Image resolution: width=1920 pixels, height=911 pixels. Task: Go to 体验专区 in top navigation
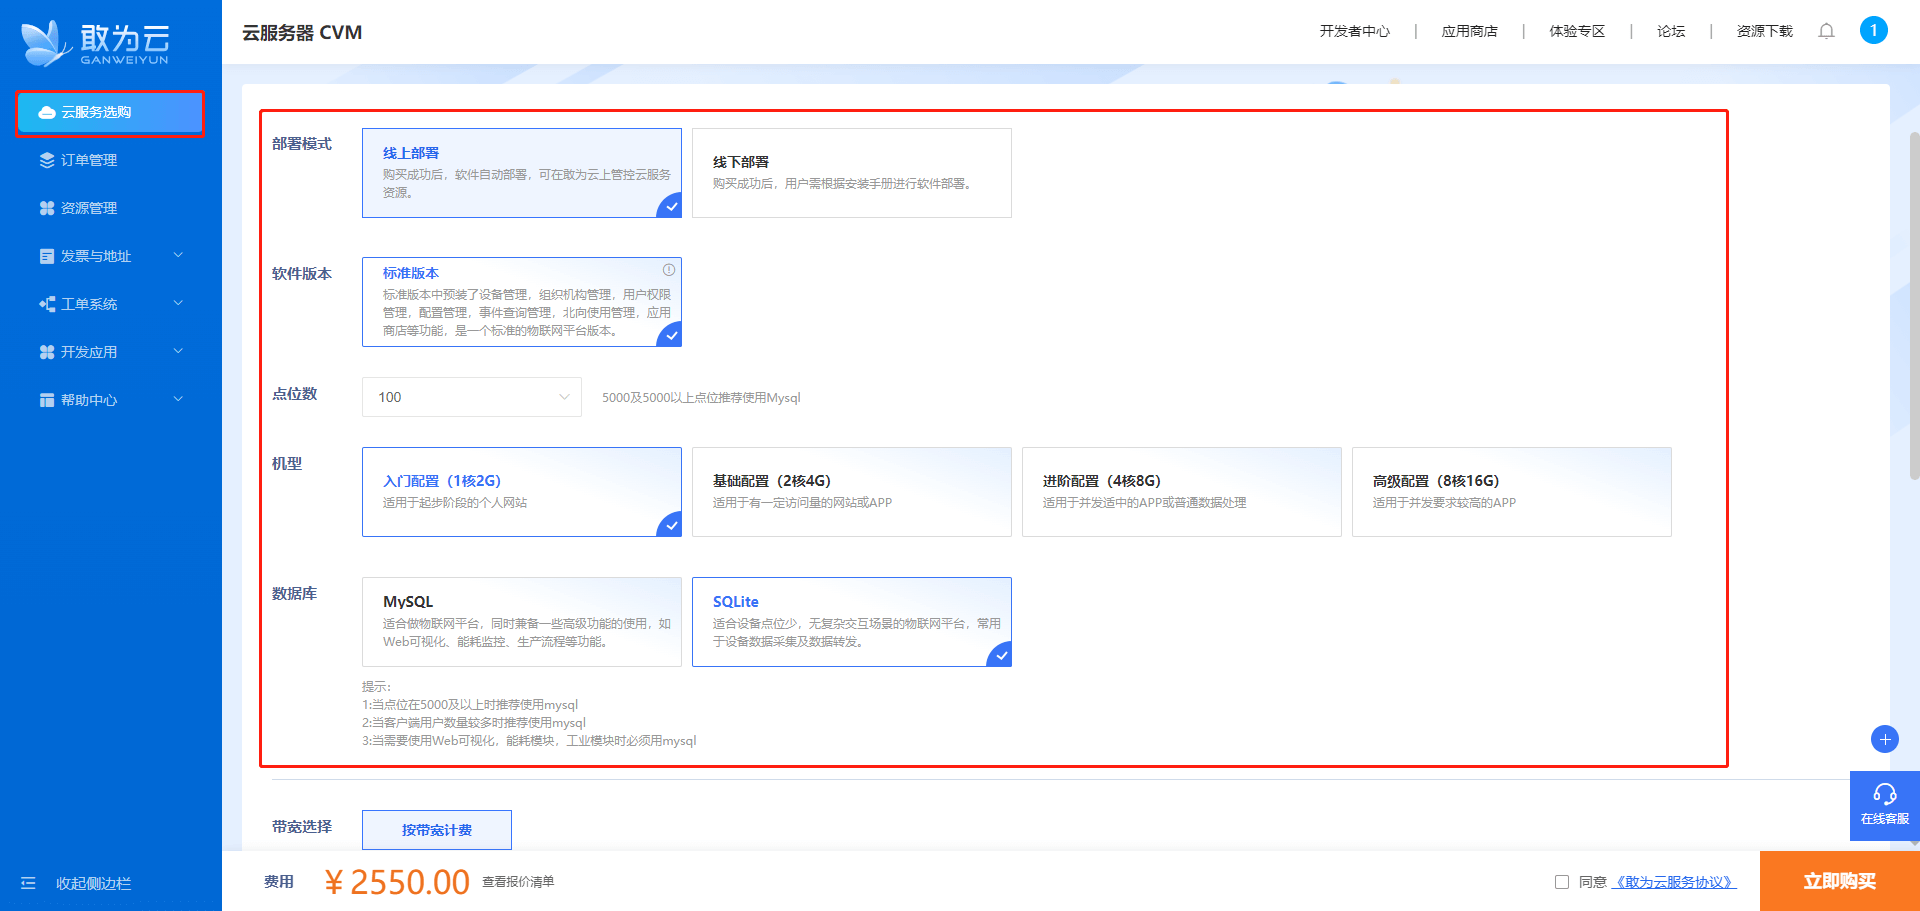[1577, 31]
